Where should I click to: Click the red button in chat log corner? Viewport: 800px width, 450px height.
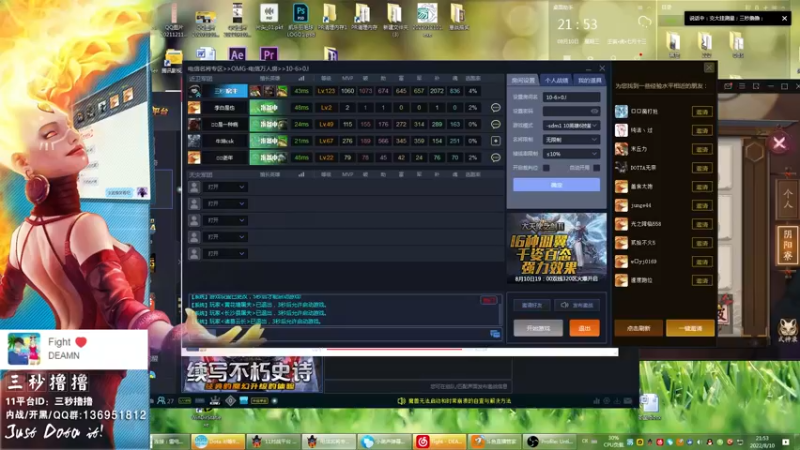[488, 300]
